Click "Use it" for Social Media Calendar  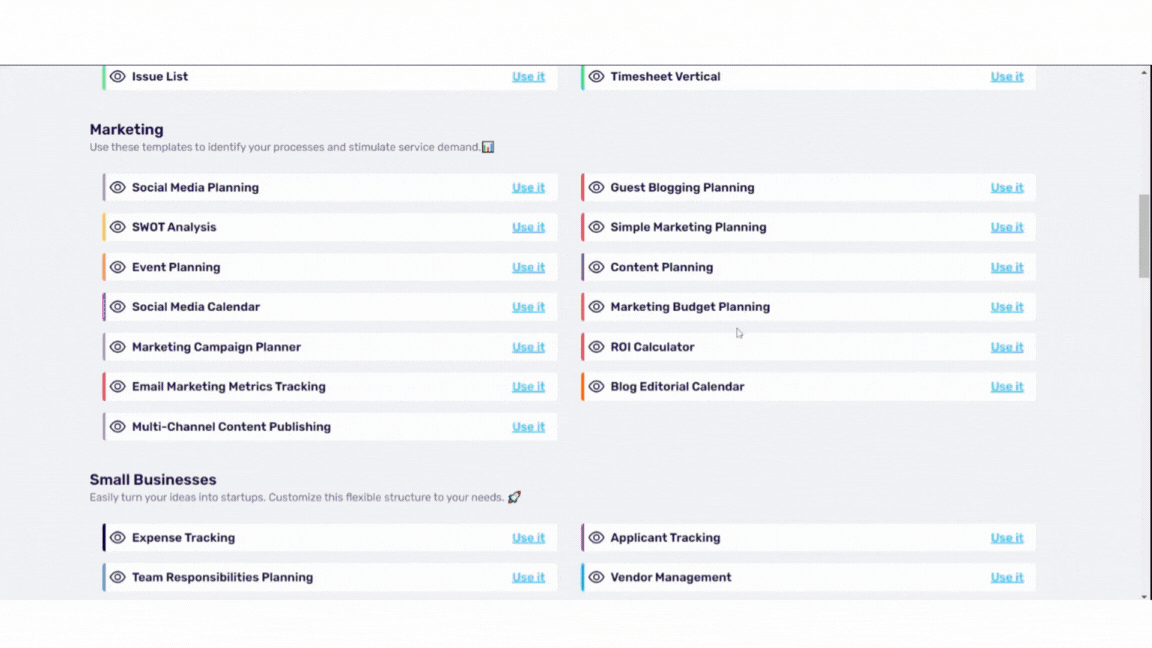528,307
